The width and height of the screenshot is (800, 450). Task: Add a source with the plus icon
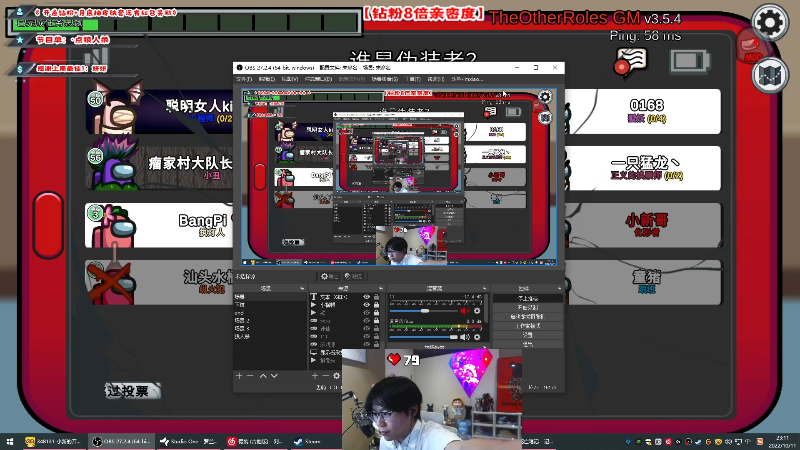click(315, 376)
